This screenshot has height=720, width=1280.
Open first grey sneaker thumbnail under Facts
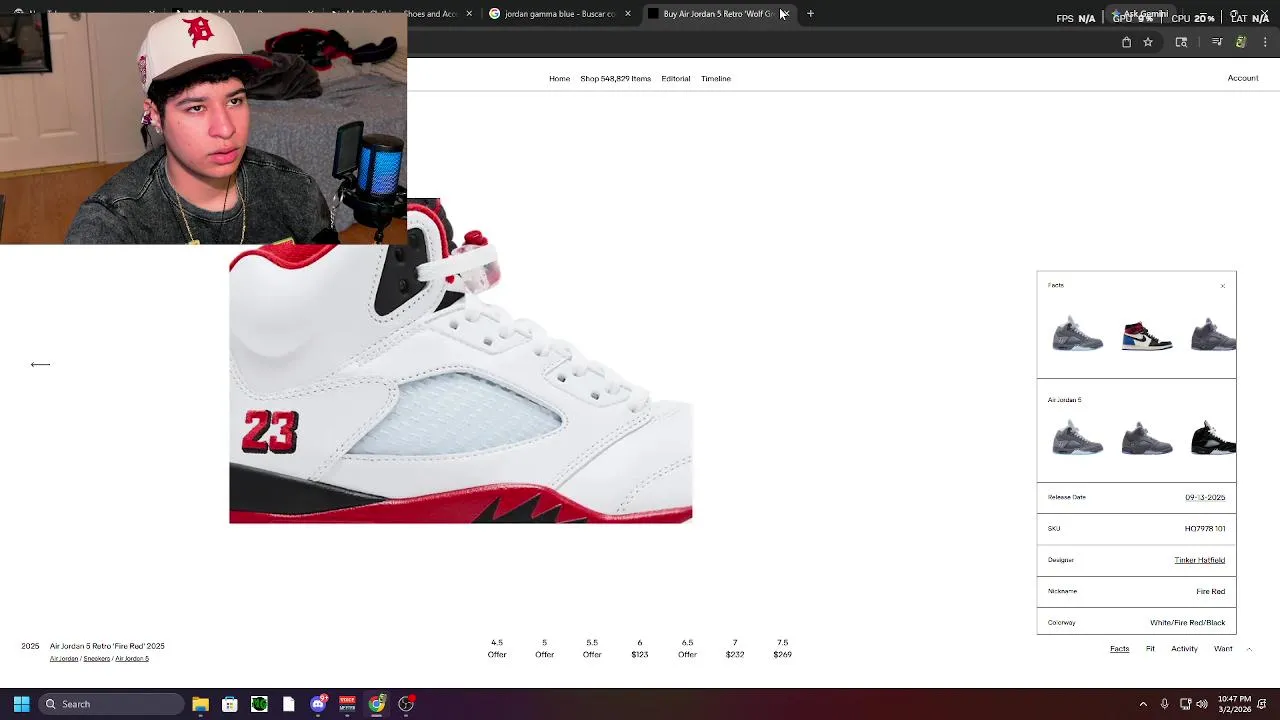tap(1077, 334)
